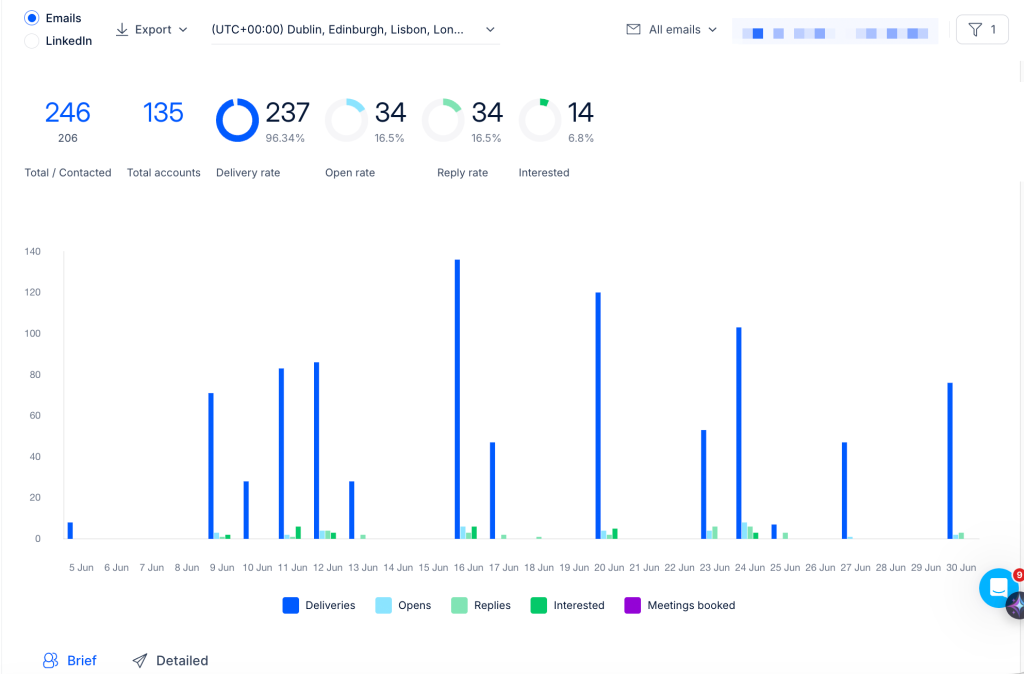
Task: Click the people icon next to Brief
Action: 50,660
